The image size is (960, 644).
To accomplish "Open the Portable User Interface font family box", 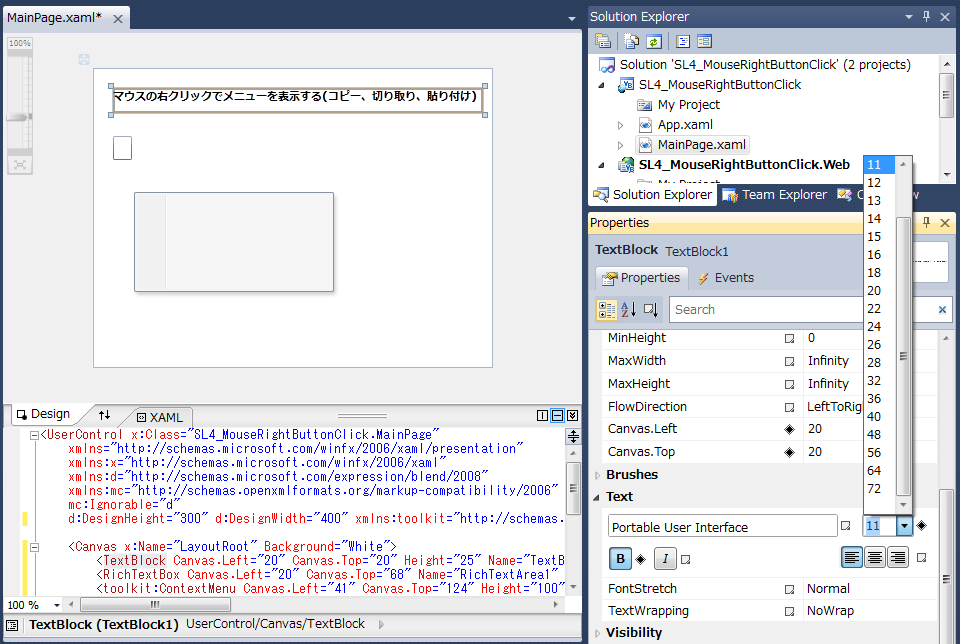I will (722, 526).
